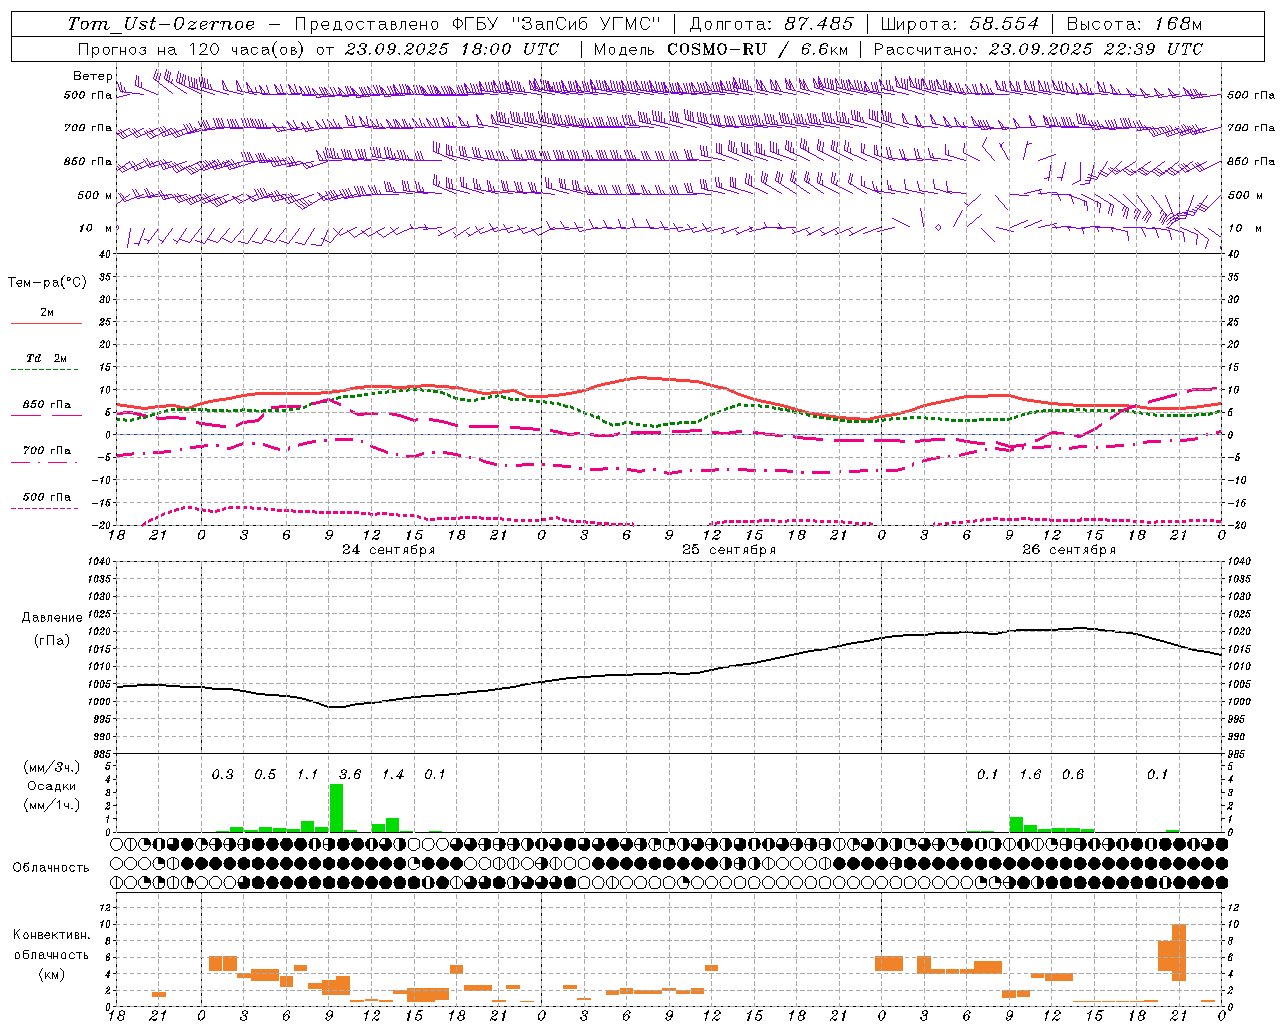This screenshot has height=1024, width=1280.
Task: Click the '24 сентября' date label
Action: [x=389, y=550]
